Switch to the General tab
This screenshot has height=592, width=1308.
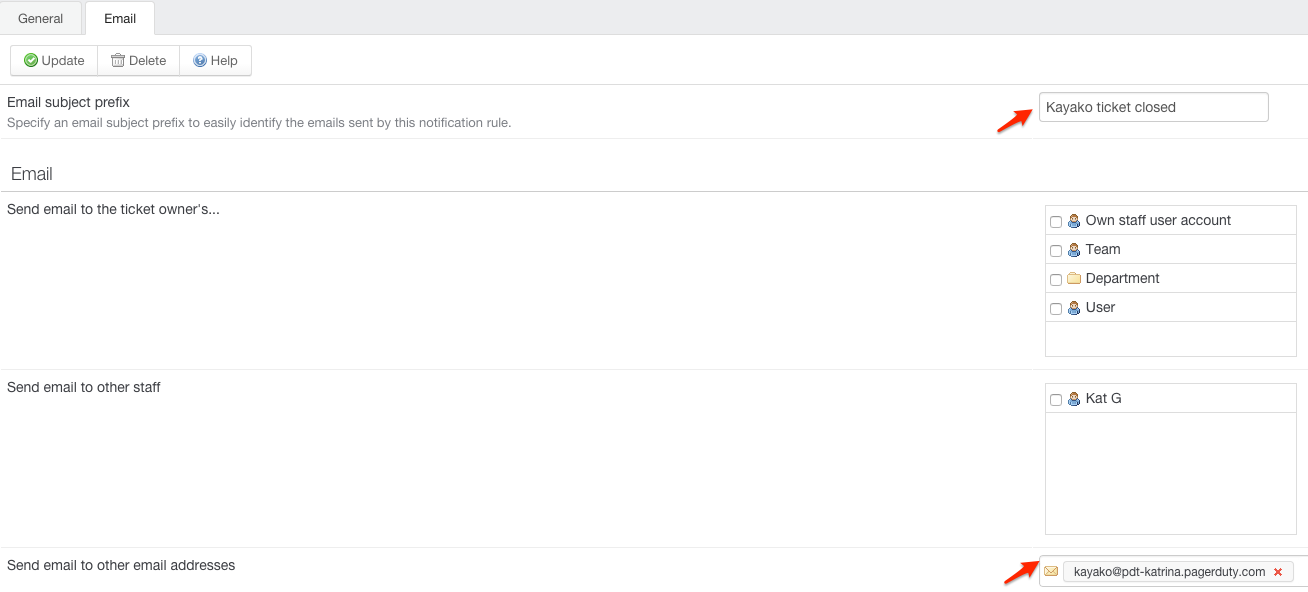(x=41, y=19)
